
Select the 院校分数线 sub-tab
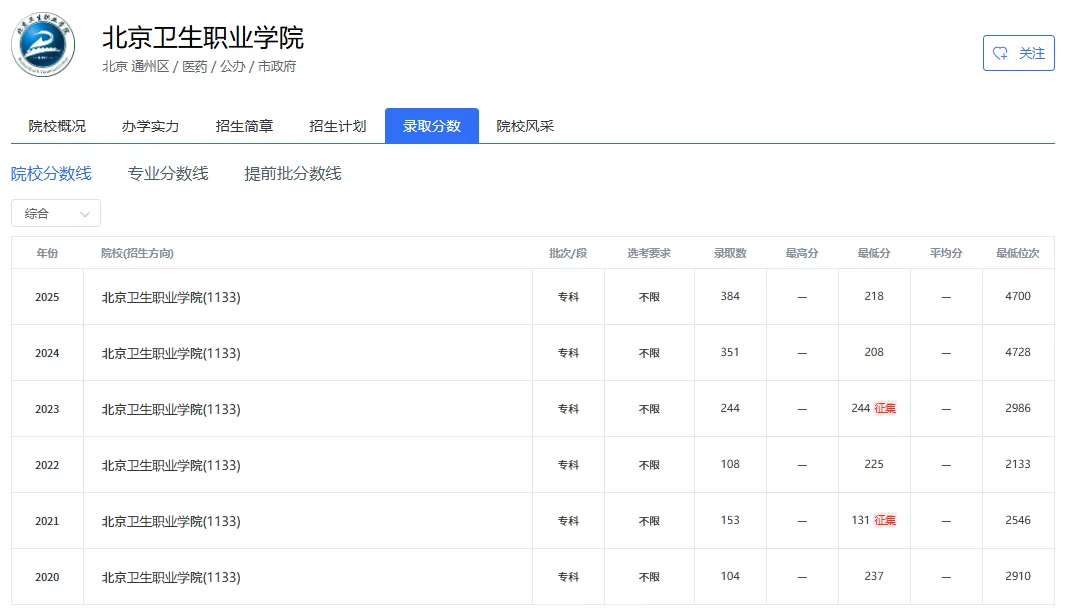point(51,174)
